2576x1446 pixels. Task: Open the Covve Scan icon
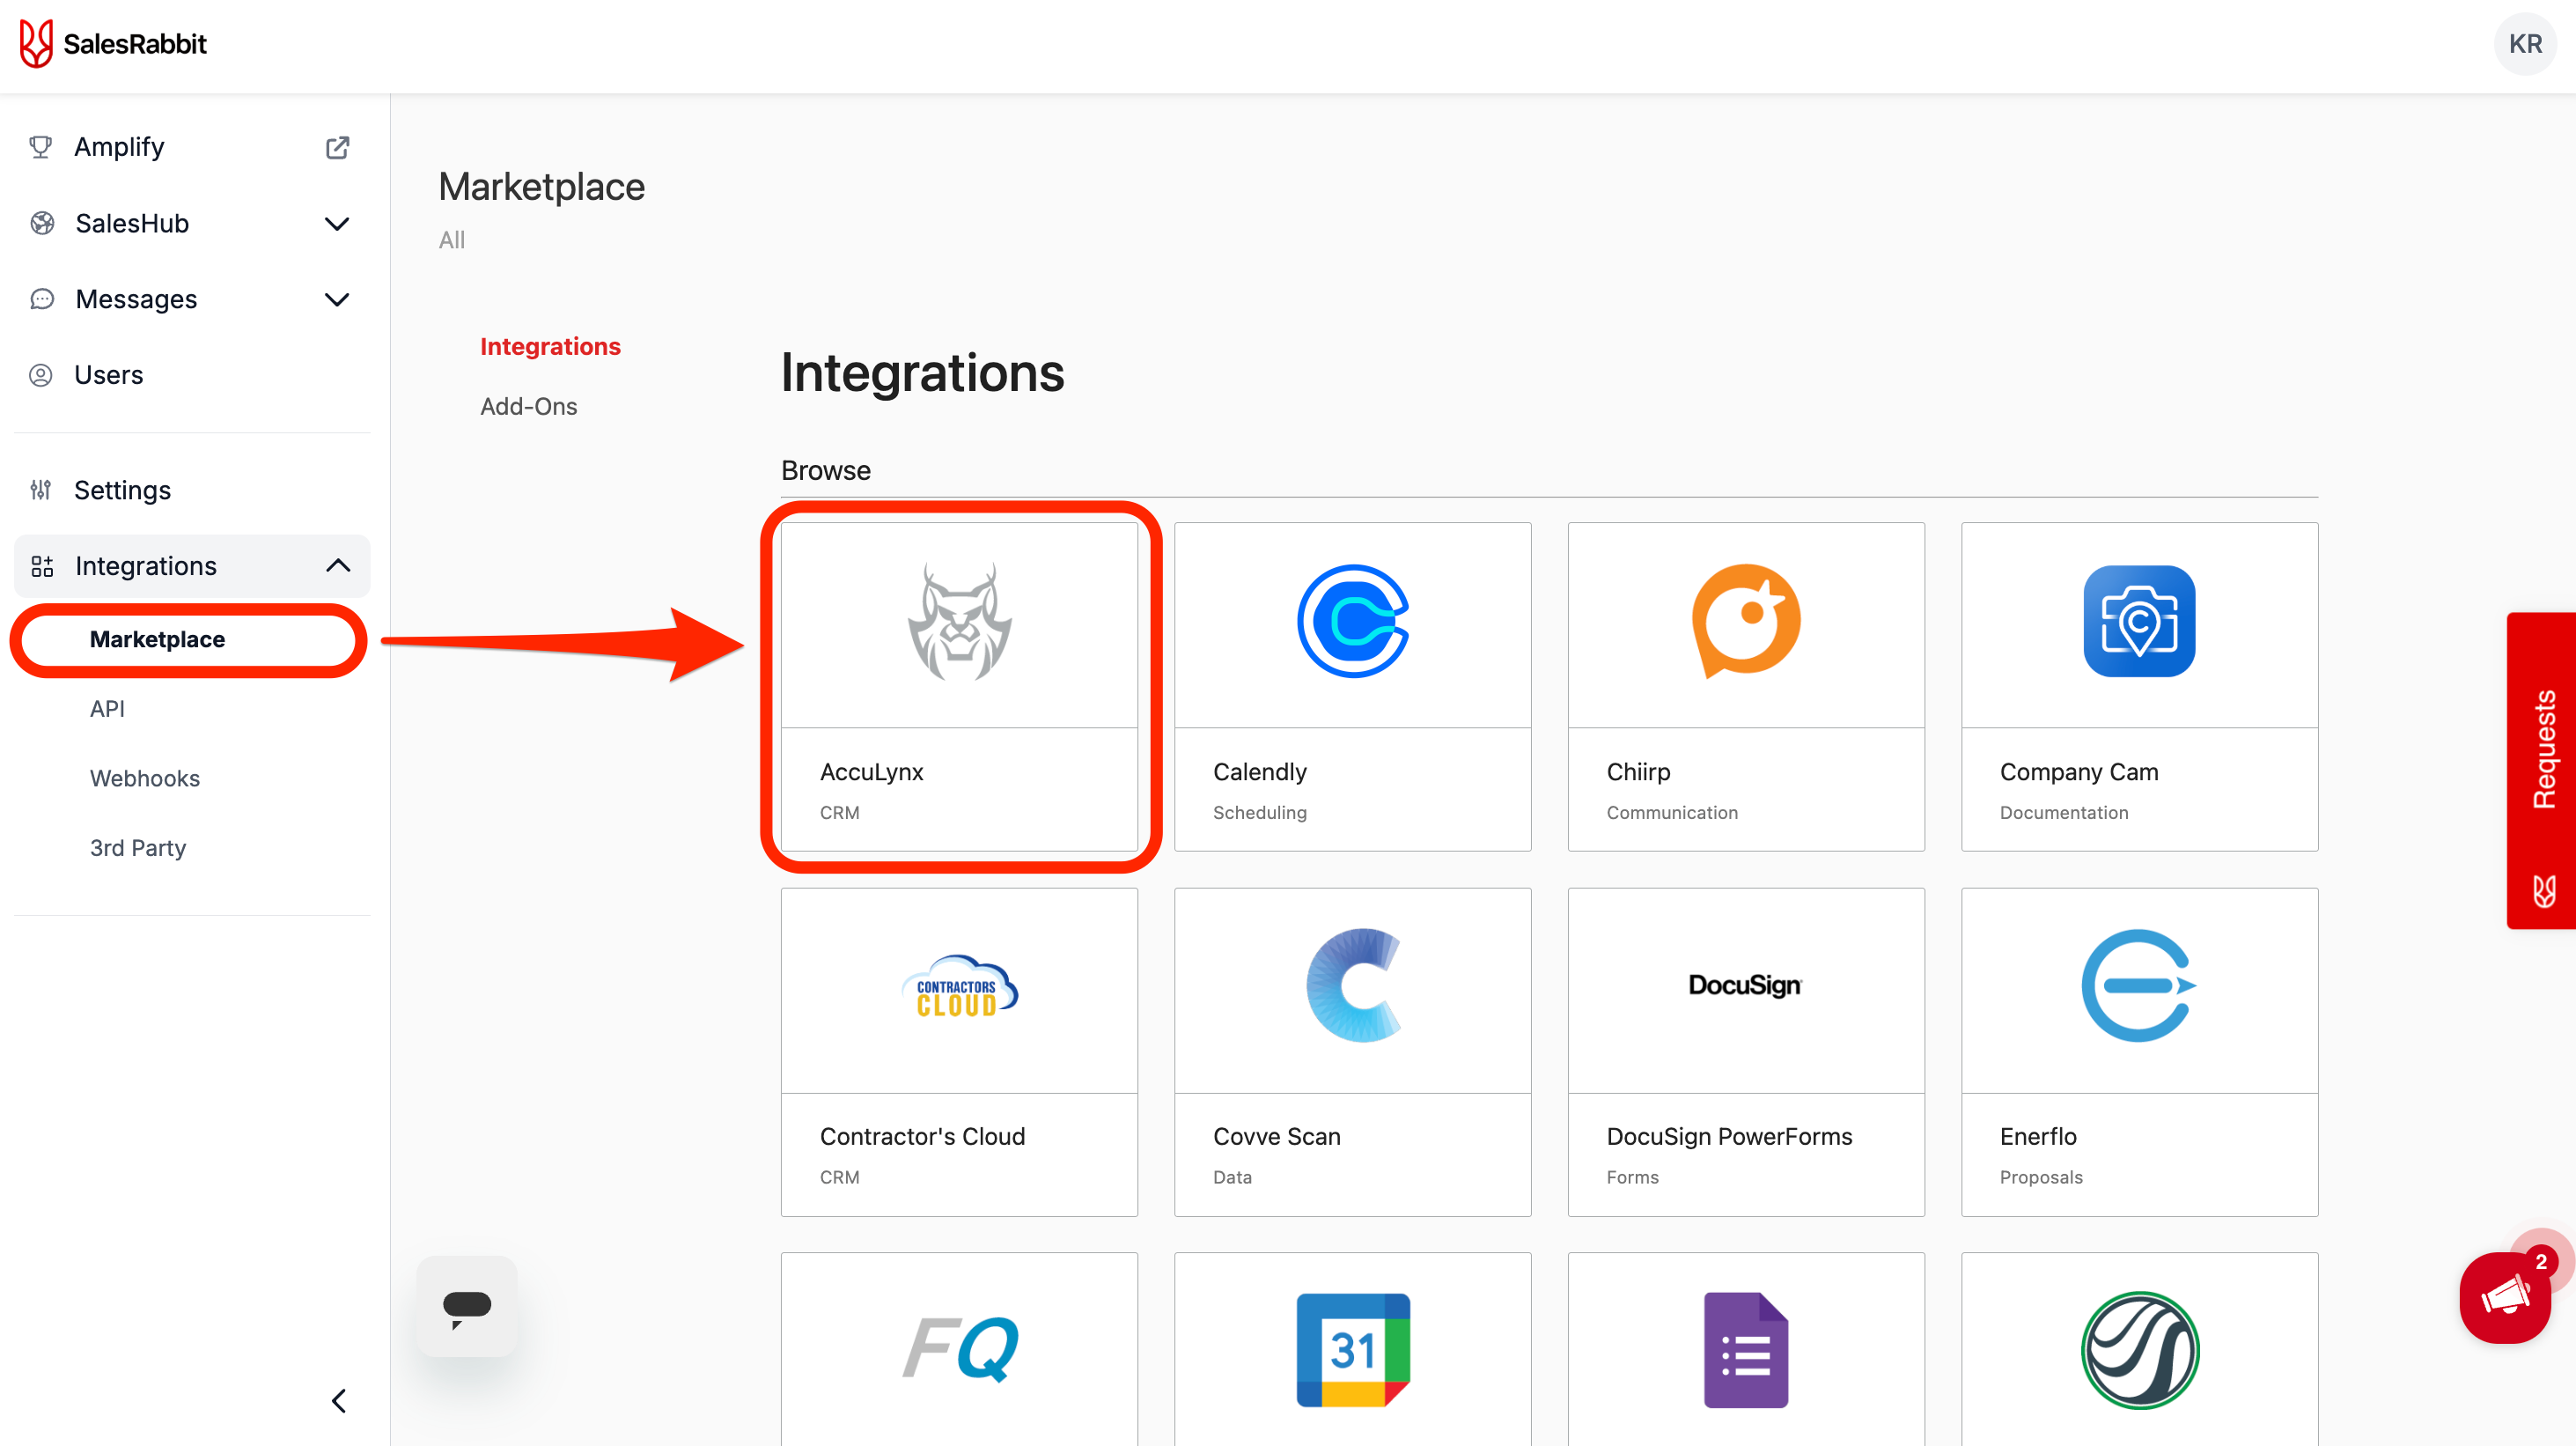[x=1352, y=986]
